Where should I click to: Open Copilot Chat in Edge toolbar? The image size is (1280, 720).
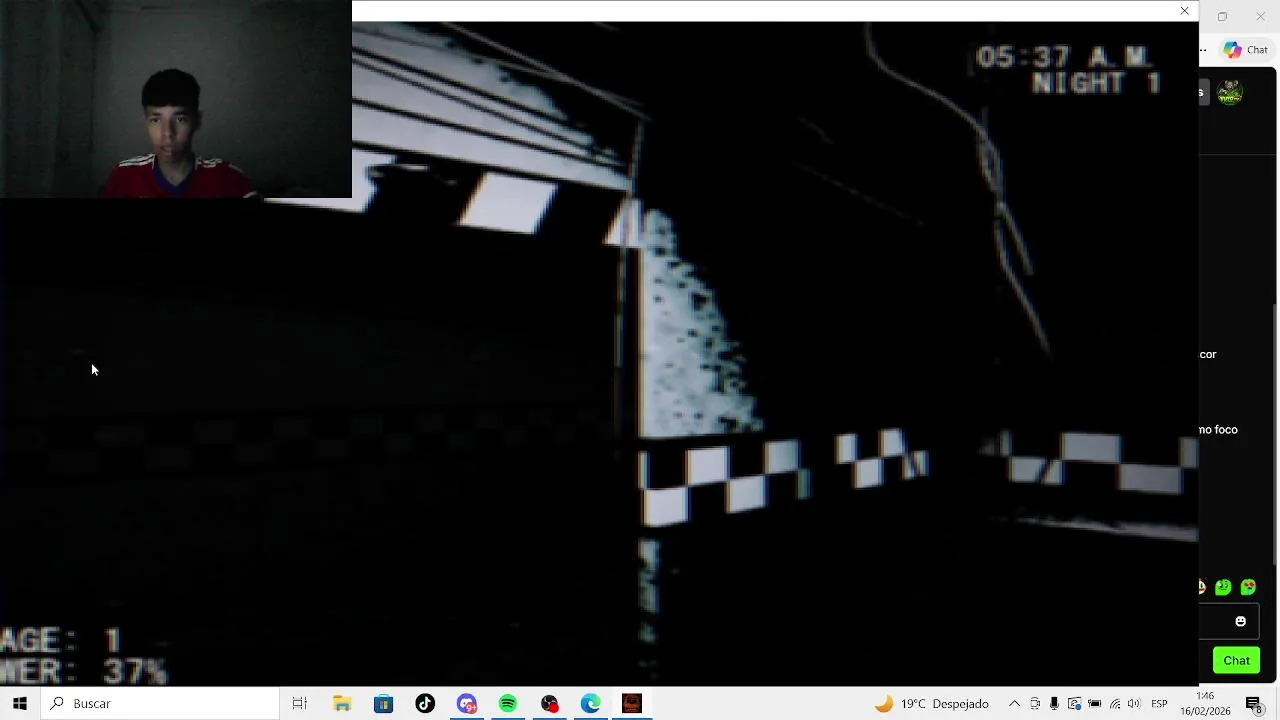pyautogui.click(x=1246, y=49)
